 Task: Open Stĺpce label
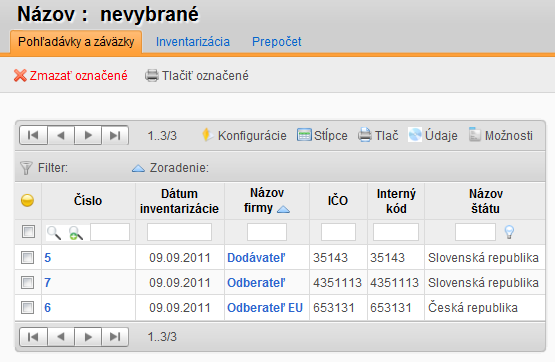point(331,136)
